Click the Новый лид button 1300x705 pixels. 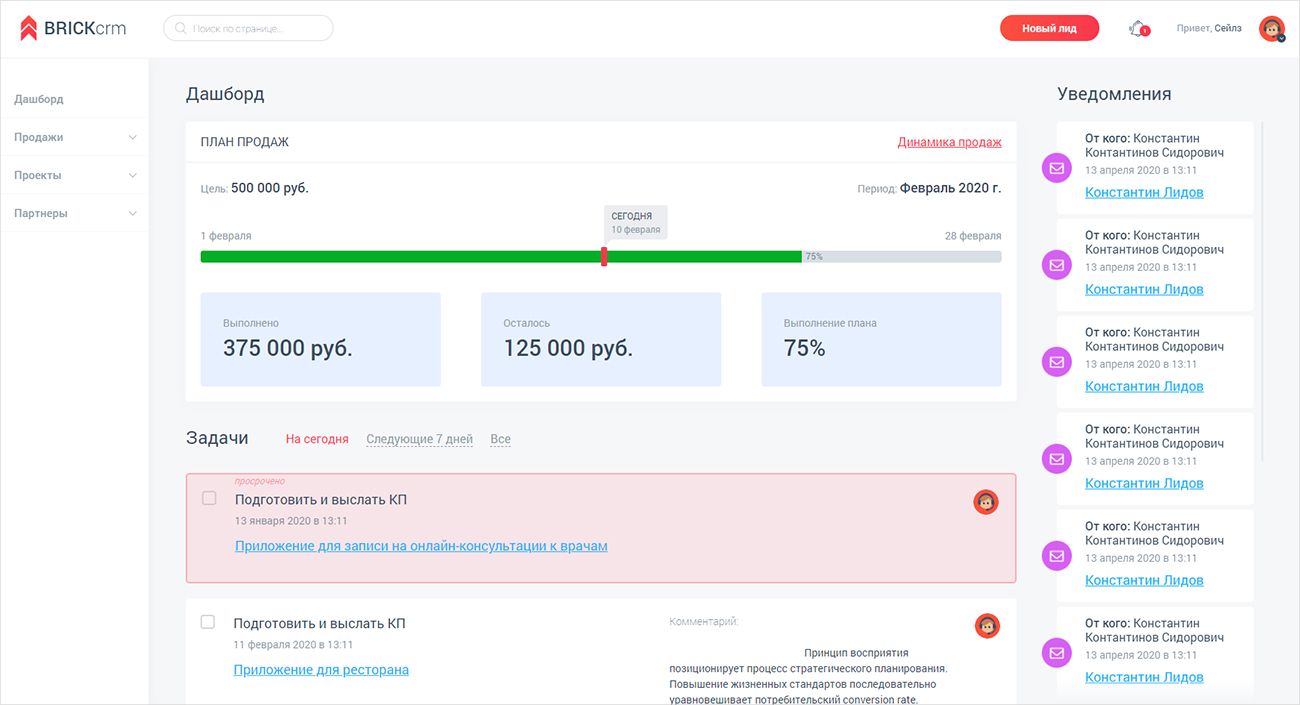click(1049, 28)
